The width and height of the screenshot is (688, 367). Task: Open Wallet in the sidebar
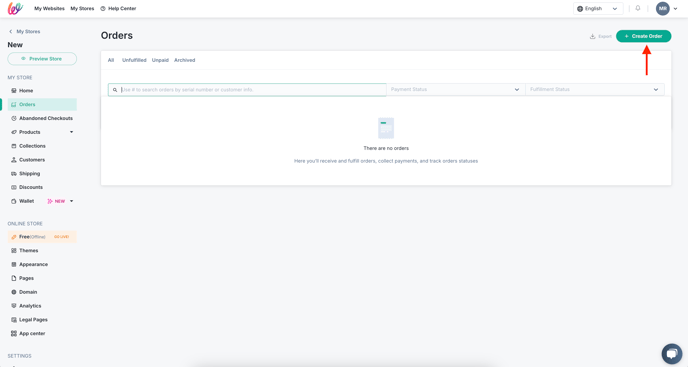click(26, 201)
